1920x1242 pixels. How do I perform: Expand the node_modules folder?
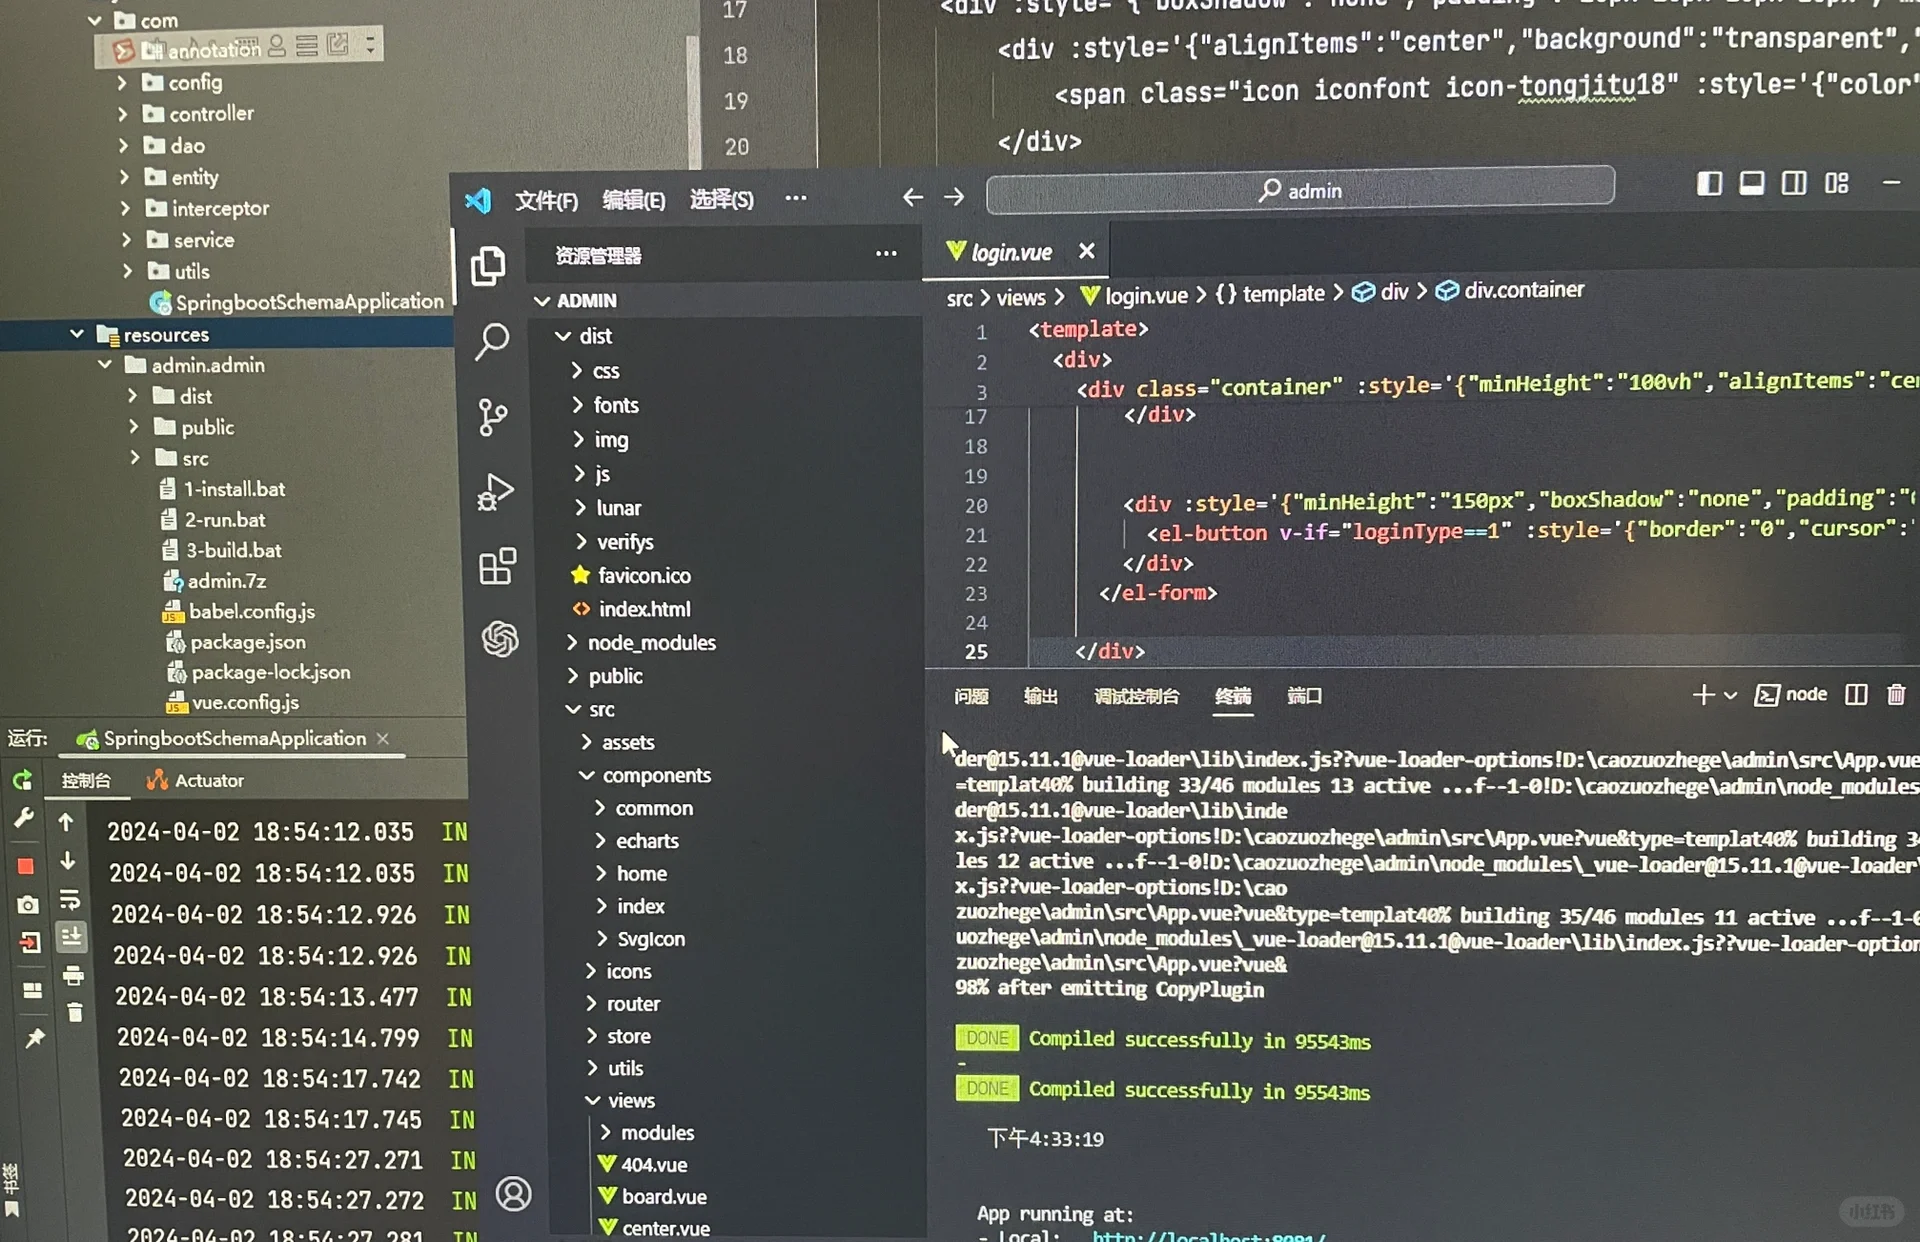(651, 643)
